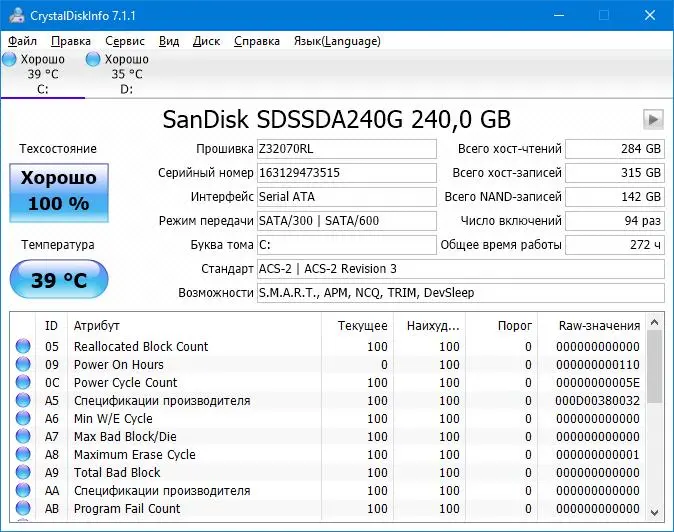Click total host writes value 315 GB
The width and height of the screenshot is (674, 532).
[615, 173]
